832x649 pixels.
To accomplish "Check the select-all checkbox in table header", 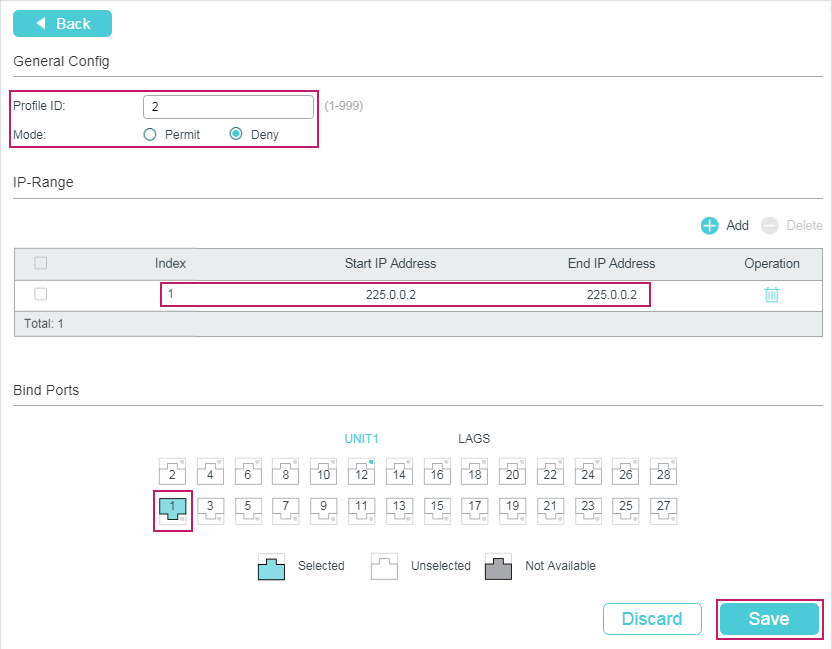I will 41,263.
